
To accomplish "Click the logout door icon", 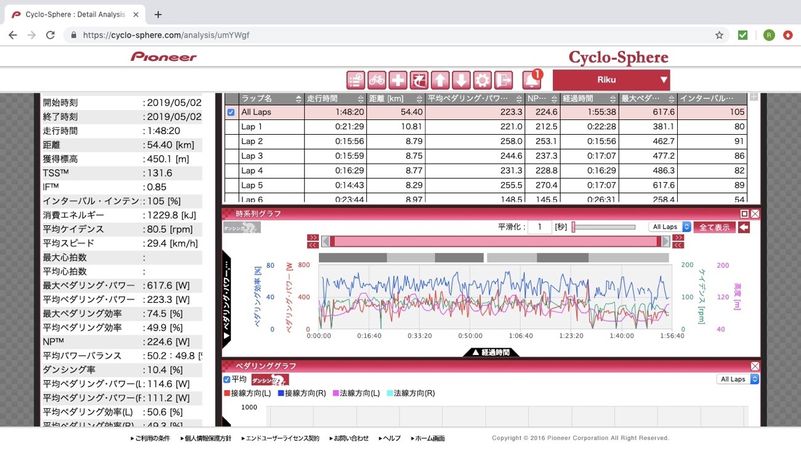I will click(503, 80).
